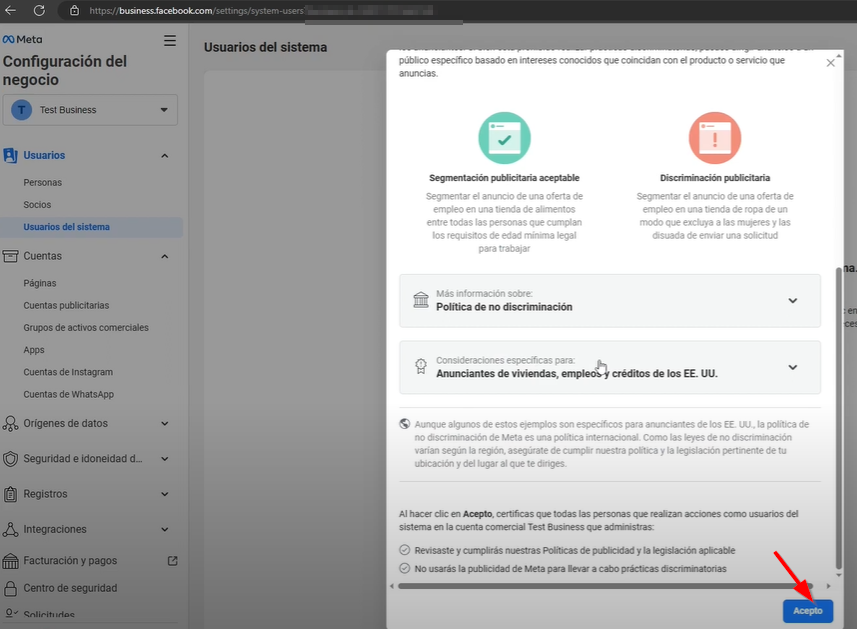Click the Registros clipboard icon
The height and width of the screenshot is (629, 857).
(10, 494)
